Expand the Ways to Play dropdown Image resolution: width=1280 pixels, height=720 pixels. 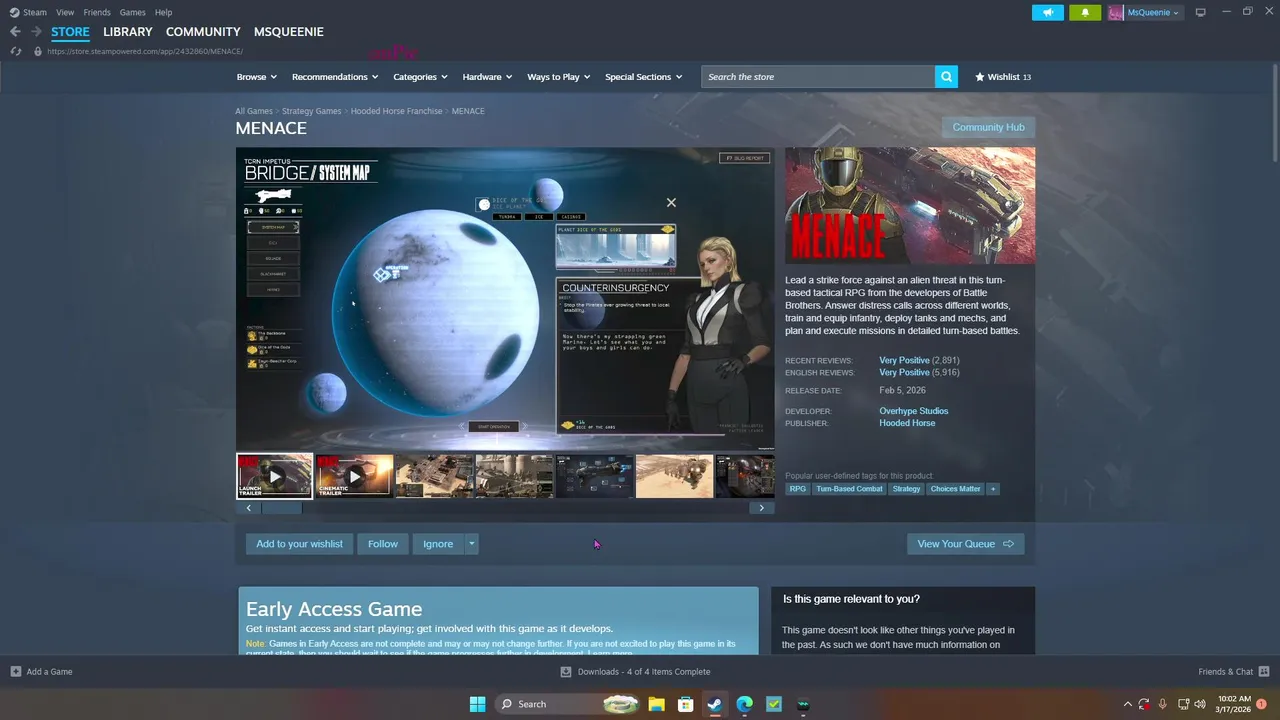559,77
